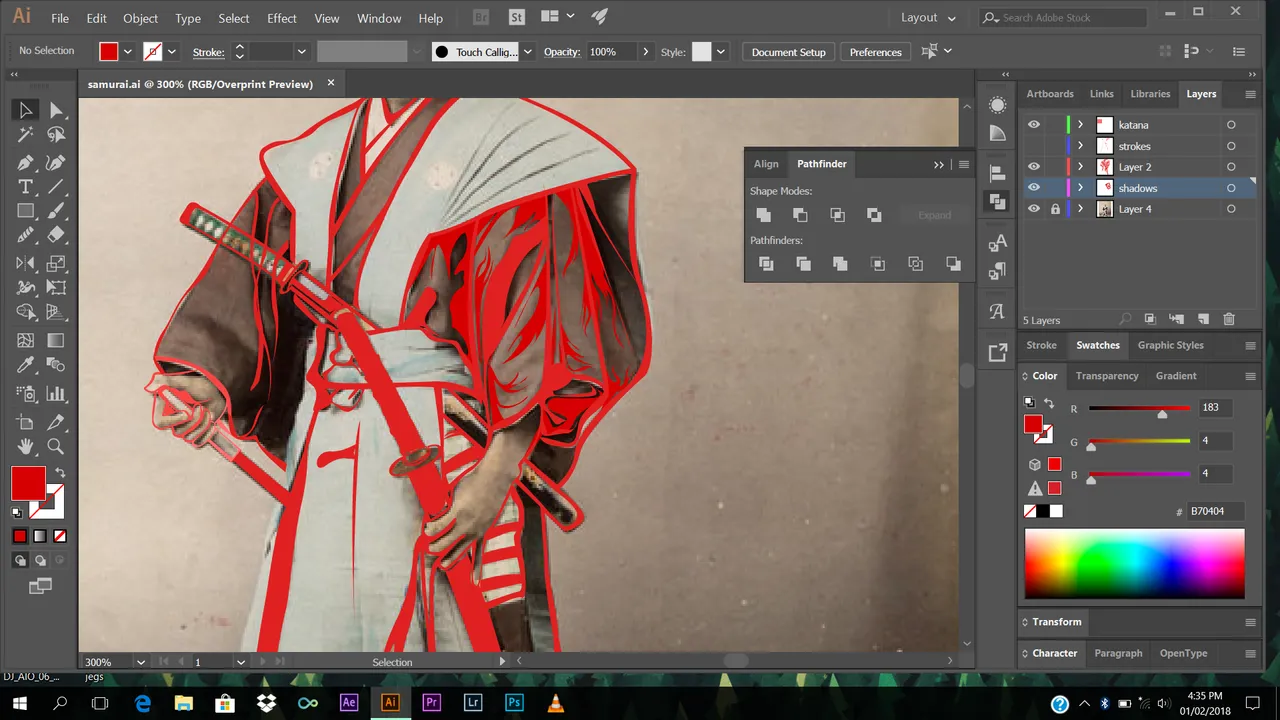The height and width of the screenshot is (720, 1280).
Task: Click the Preferences button
Action: 876,52
